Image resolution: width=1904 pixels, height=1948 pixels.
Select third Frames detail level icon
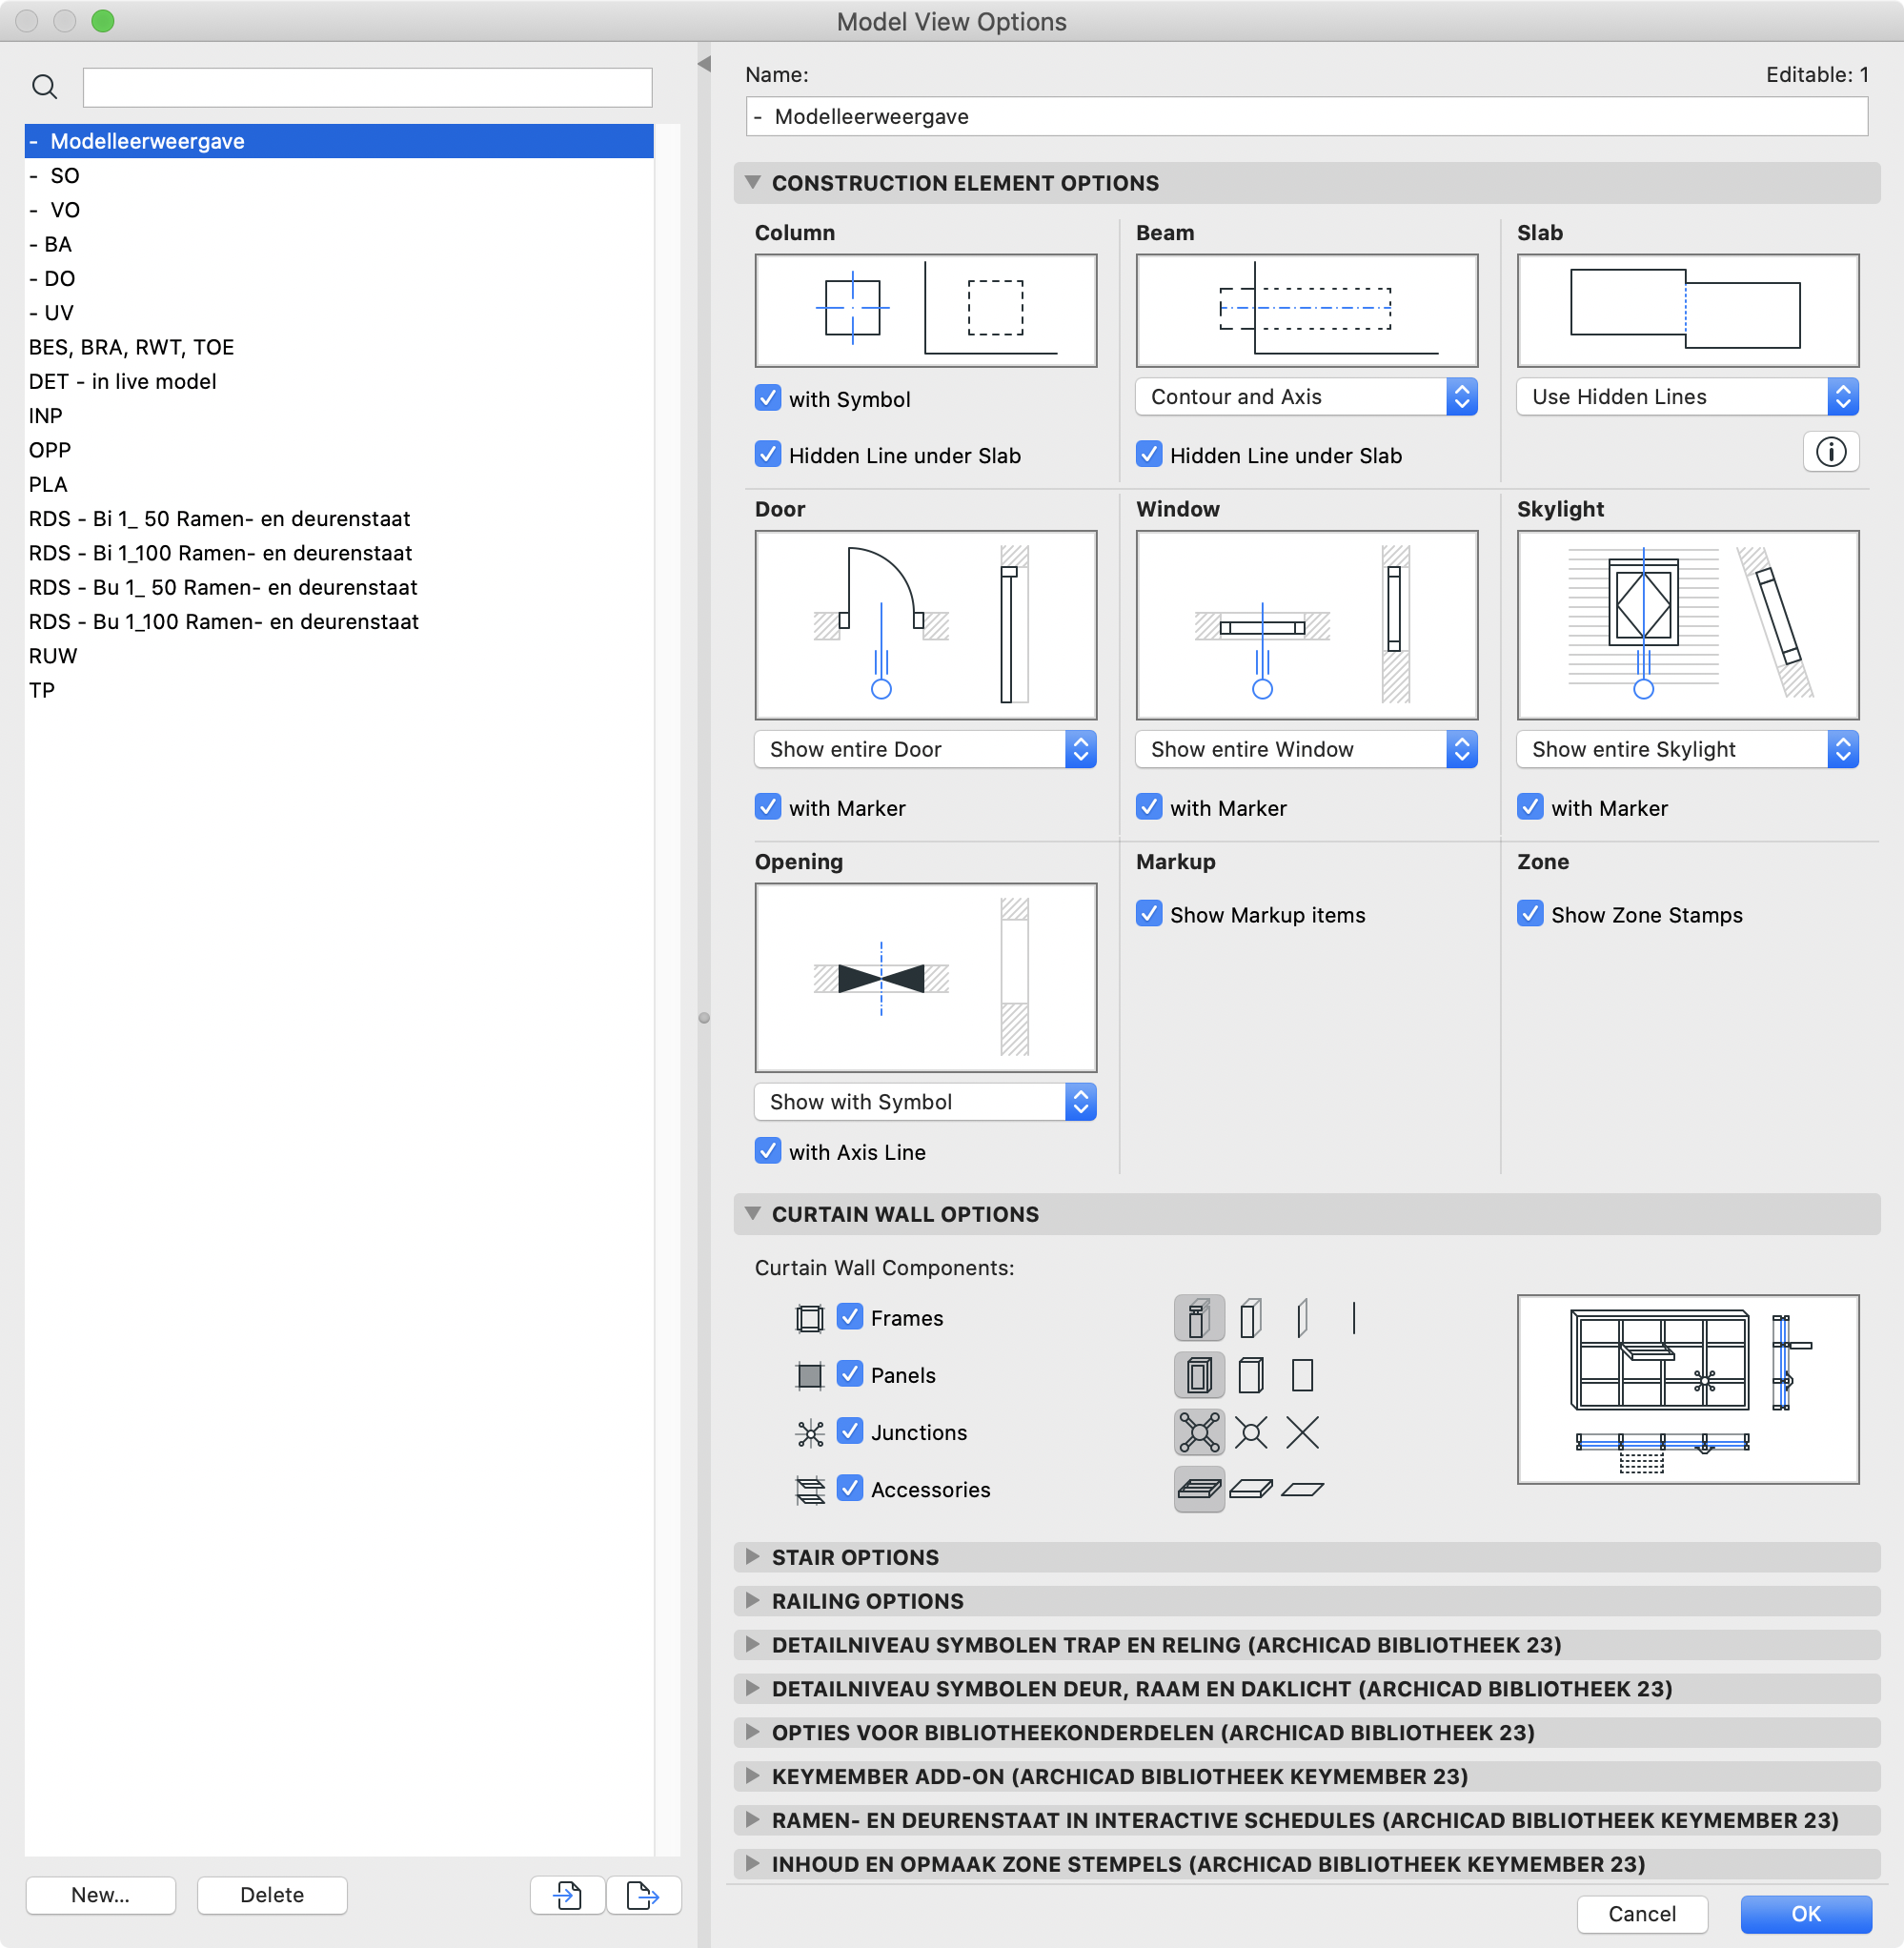pos(1302,1318)
